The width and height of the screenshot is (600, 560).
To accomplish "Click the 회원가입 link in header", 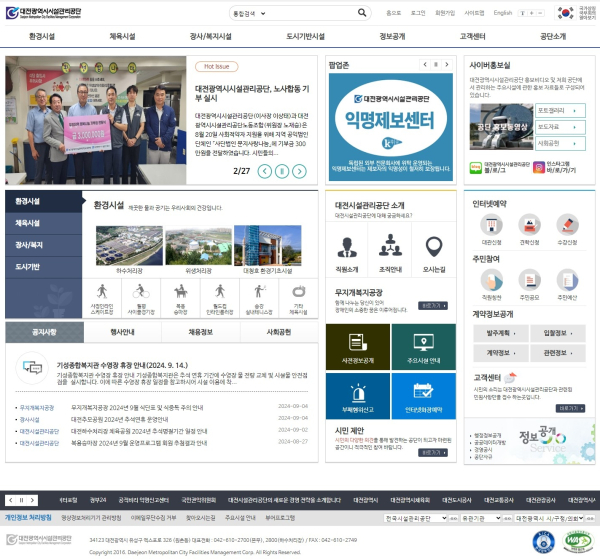I will pos(445,13).
